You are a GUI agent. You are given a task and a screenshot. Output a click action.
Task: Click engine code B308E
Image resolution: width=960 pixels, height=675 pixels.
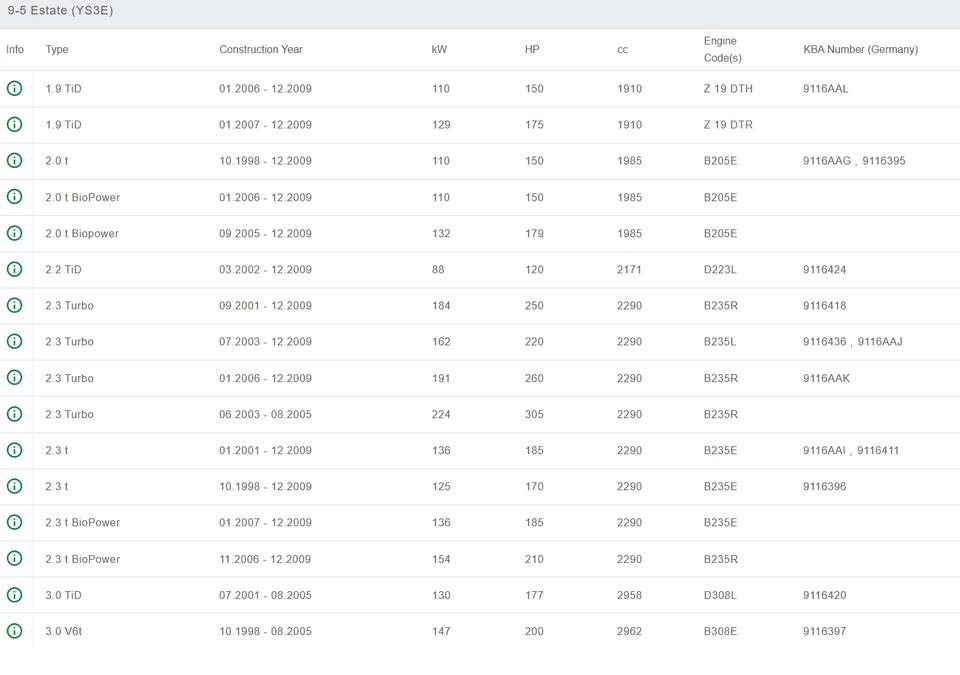(x=720, y=632)
